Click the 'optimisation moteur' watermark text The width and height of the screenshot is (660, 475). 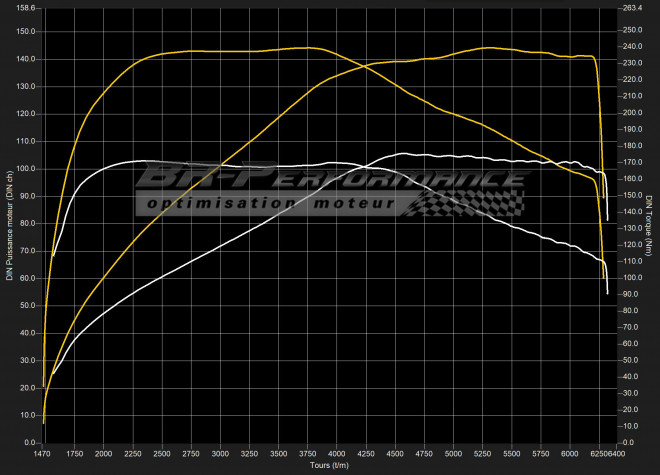(272, 205)
